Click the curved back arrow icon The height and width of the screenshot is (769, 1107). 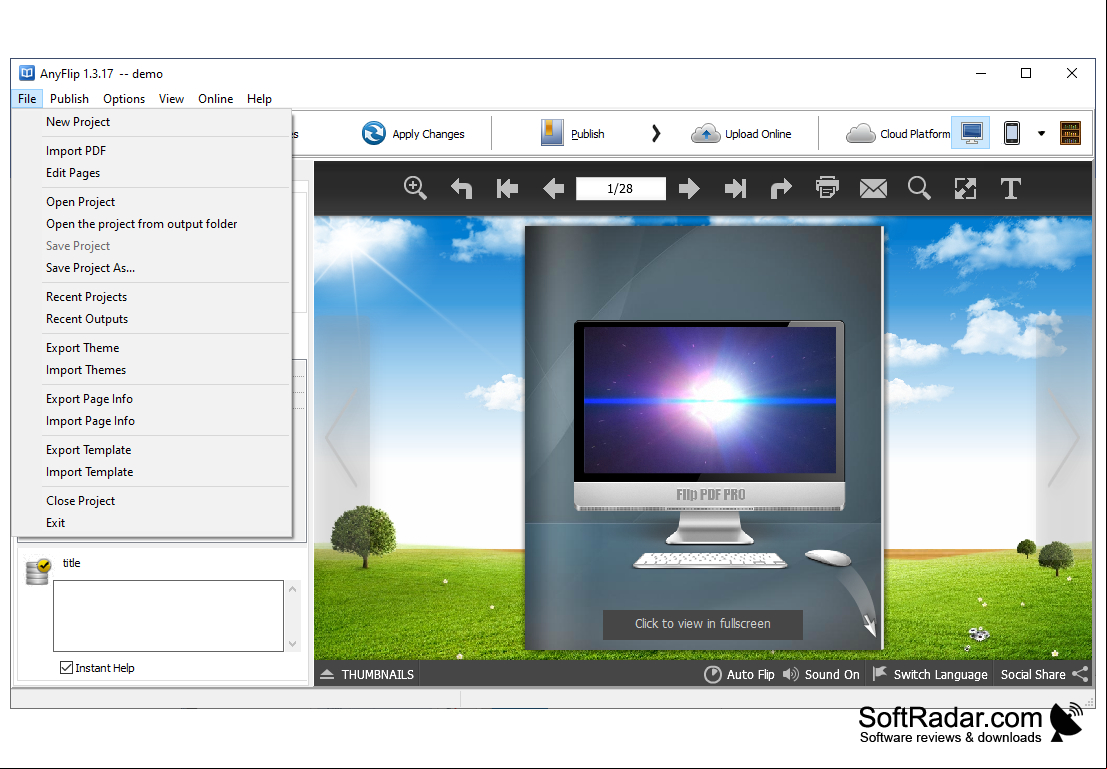[462, 189]
